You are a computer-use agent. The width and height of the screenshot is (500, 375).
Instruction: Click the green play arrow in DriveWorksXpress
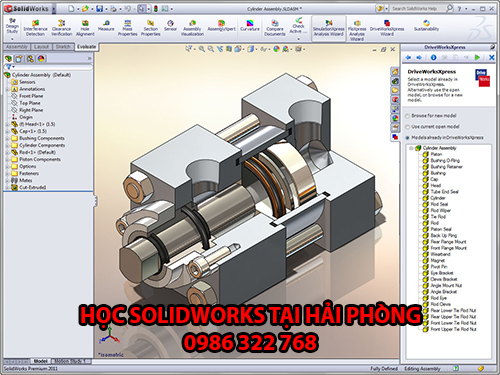pyautogui.click(x=477, y=57)
